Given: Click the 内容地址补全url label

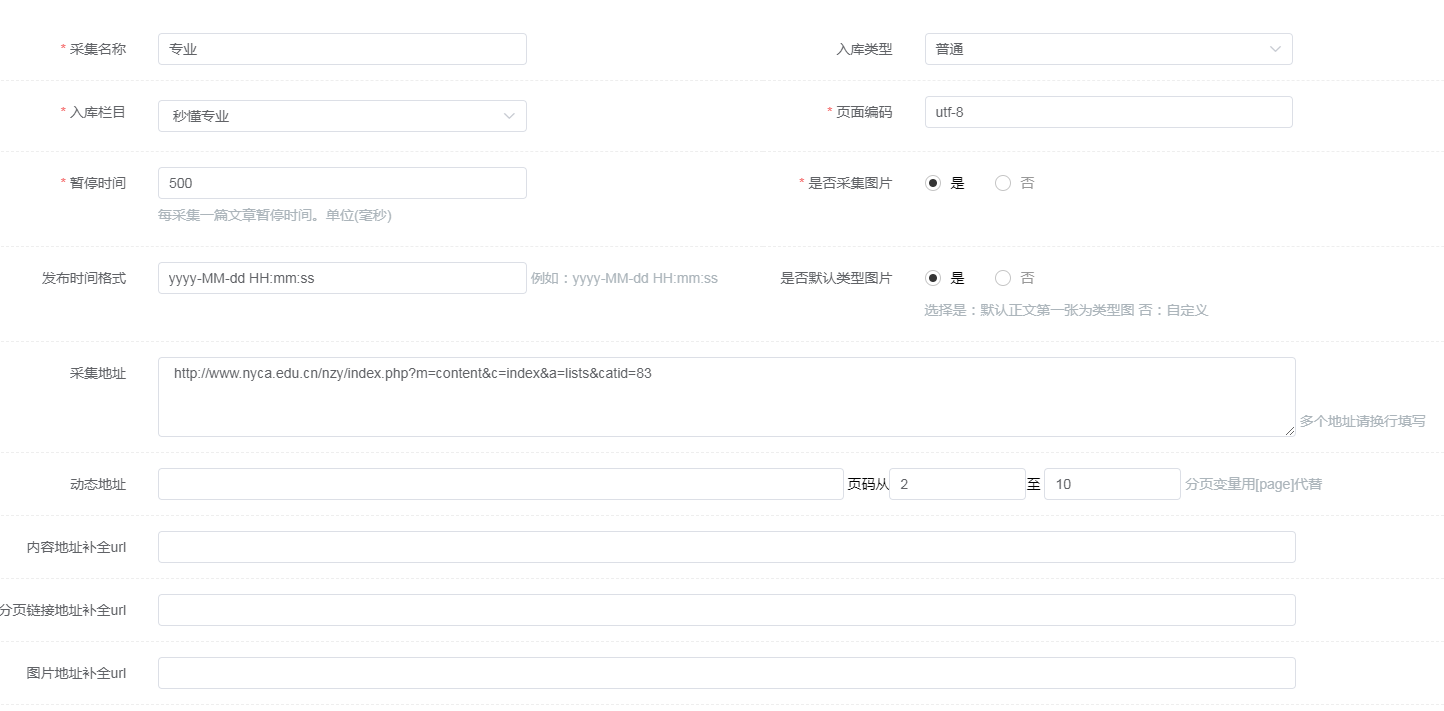Looking at the screenshot, I should (76, 547).
